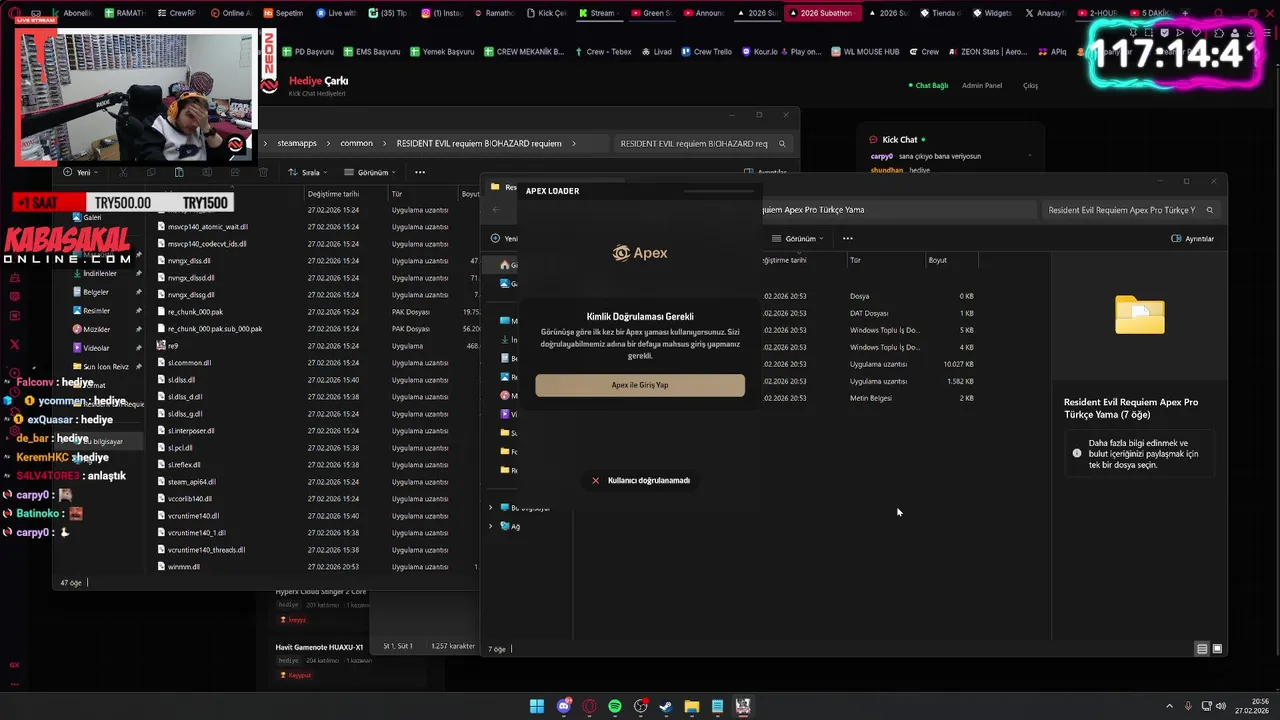Expand Ağ node in front Explorer

tap(490, 526)
